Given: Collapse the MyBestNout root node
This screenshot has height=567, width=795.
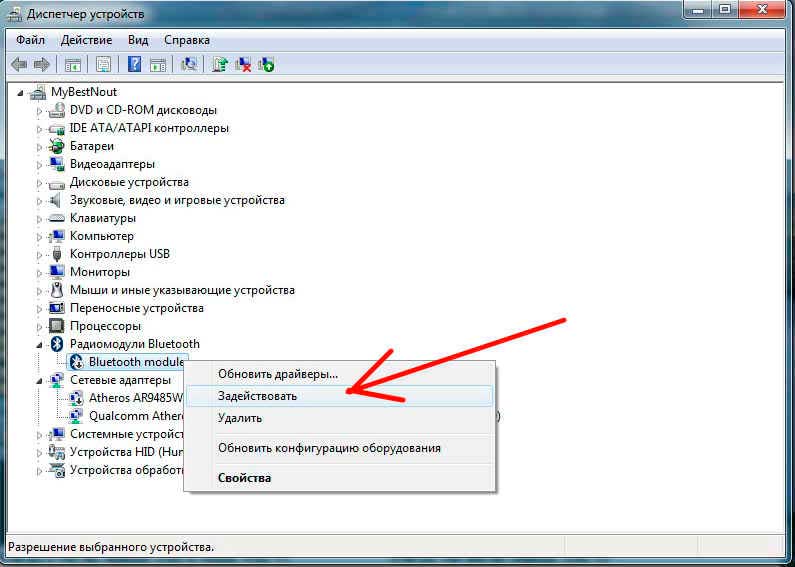Looking at the screenshot, I should (20, 93).
